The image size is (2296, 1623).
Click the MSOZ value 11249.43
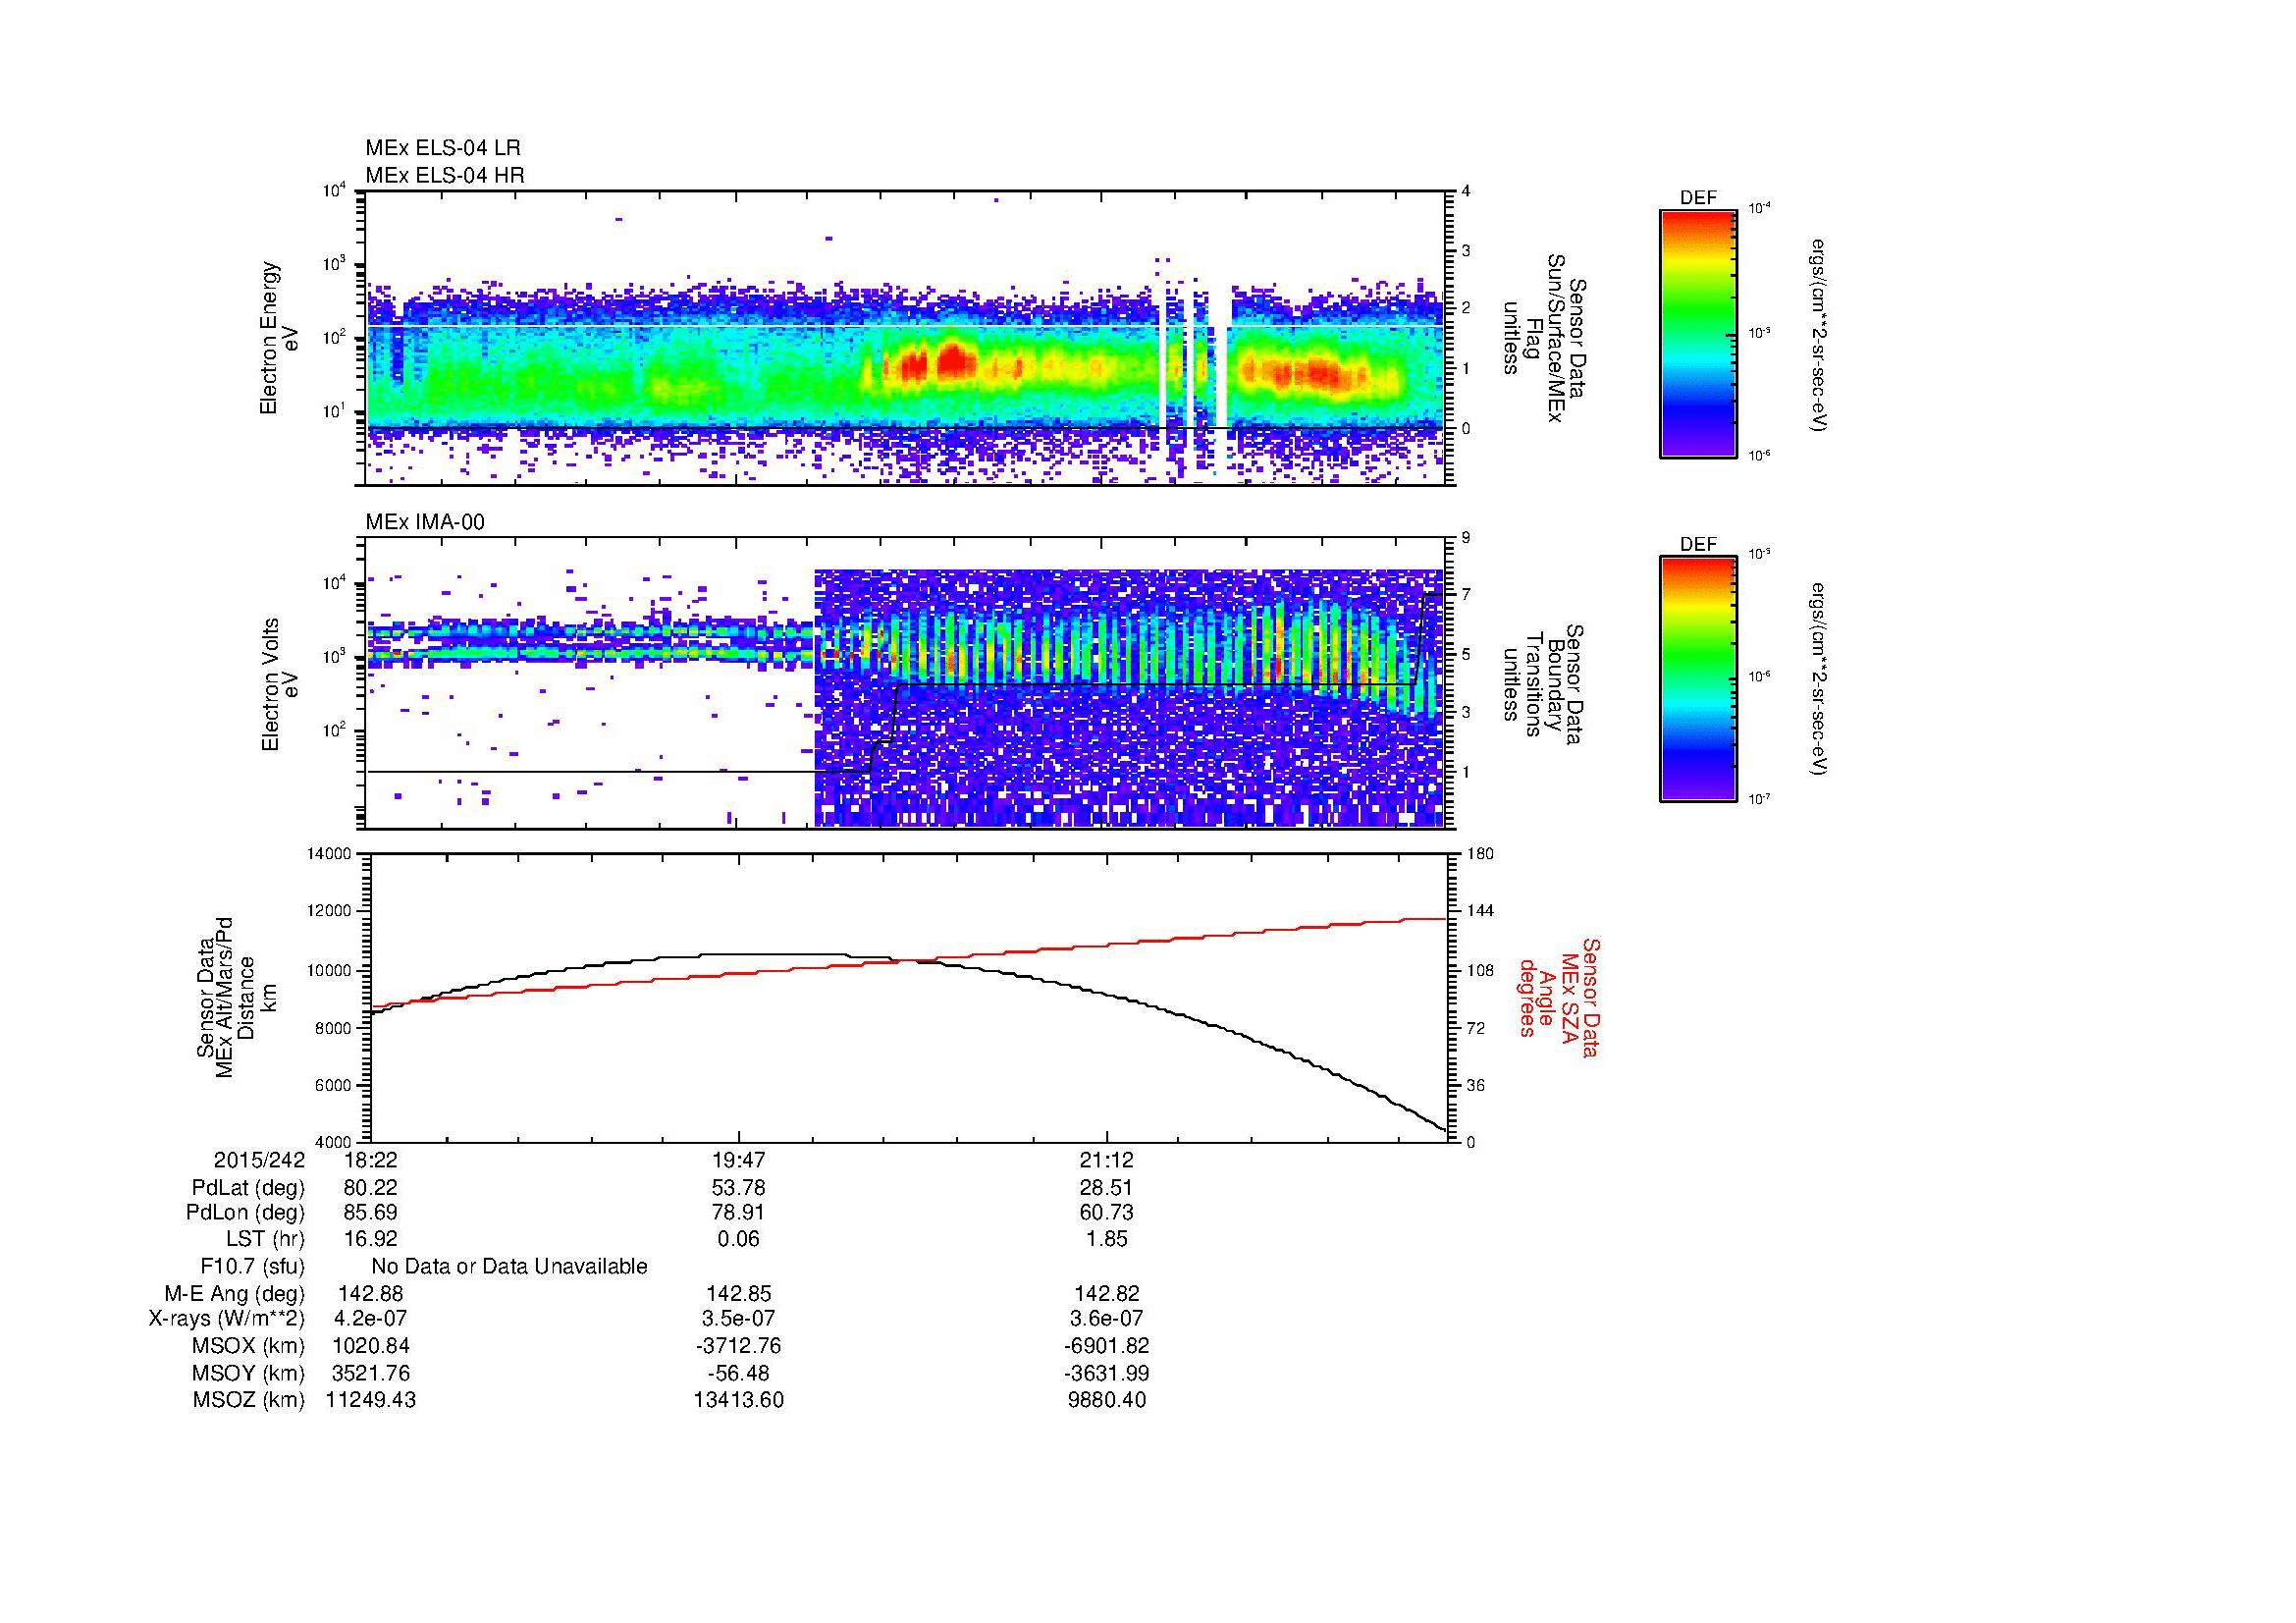click(x=370, y=1400)
